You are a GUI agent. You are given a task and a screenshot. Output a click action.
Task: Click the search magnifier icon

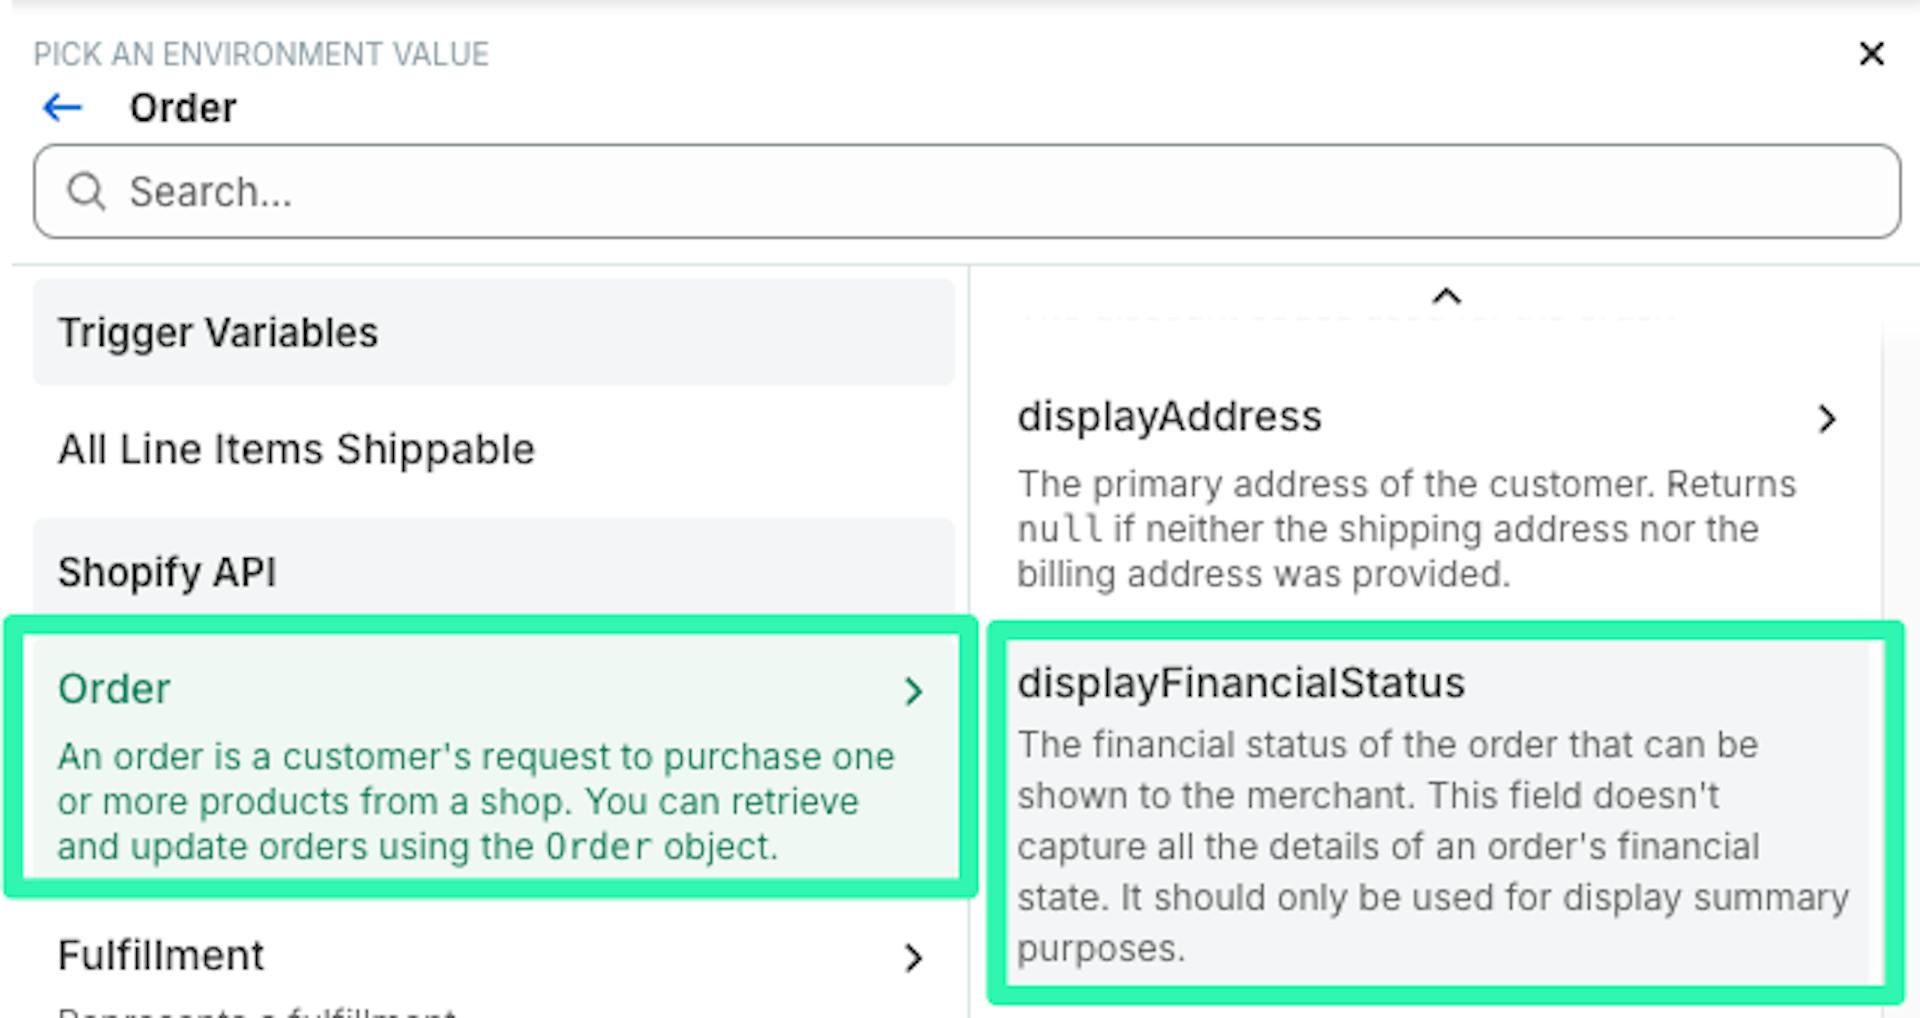(x=86, y=191)
